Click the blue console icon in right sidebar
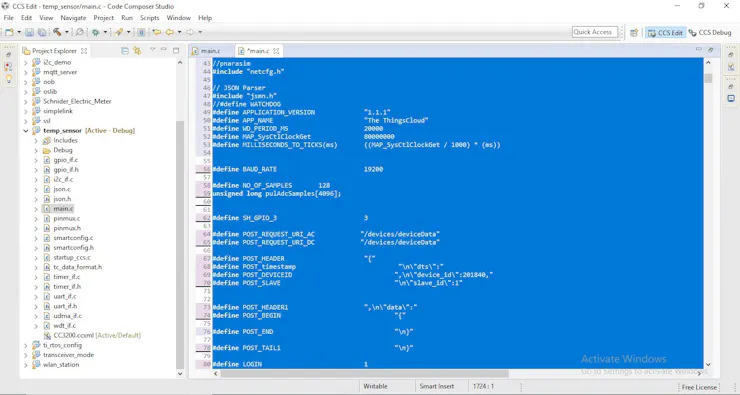740x395 pixels. pos(731,98)
